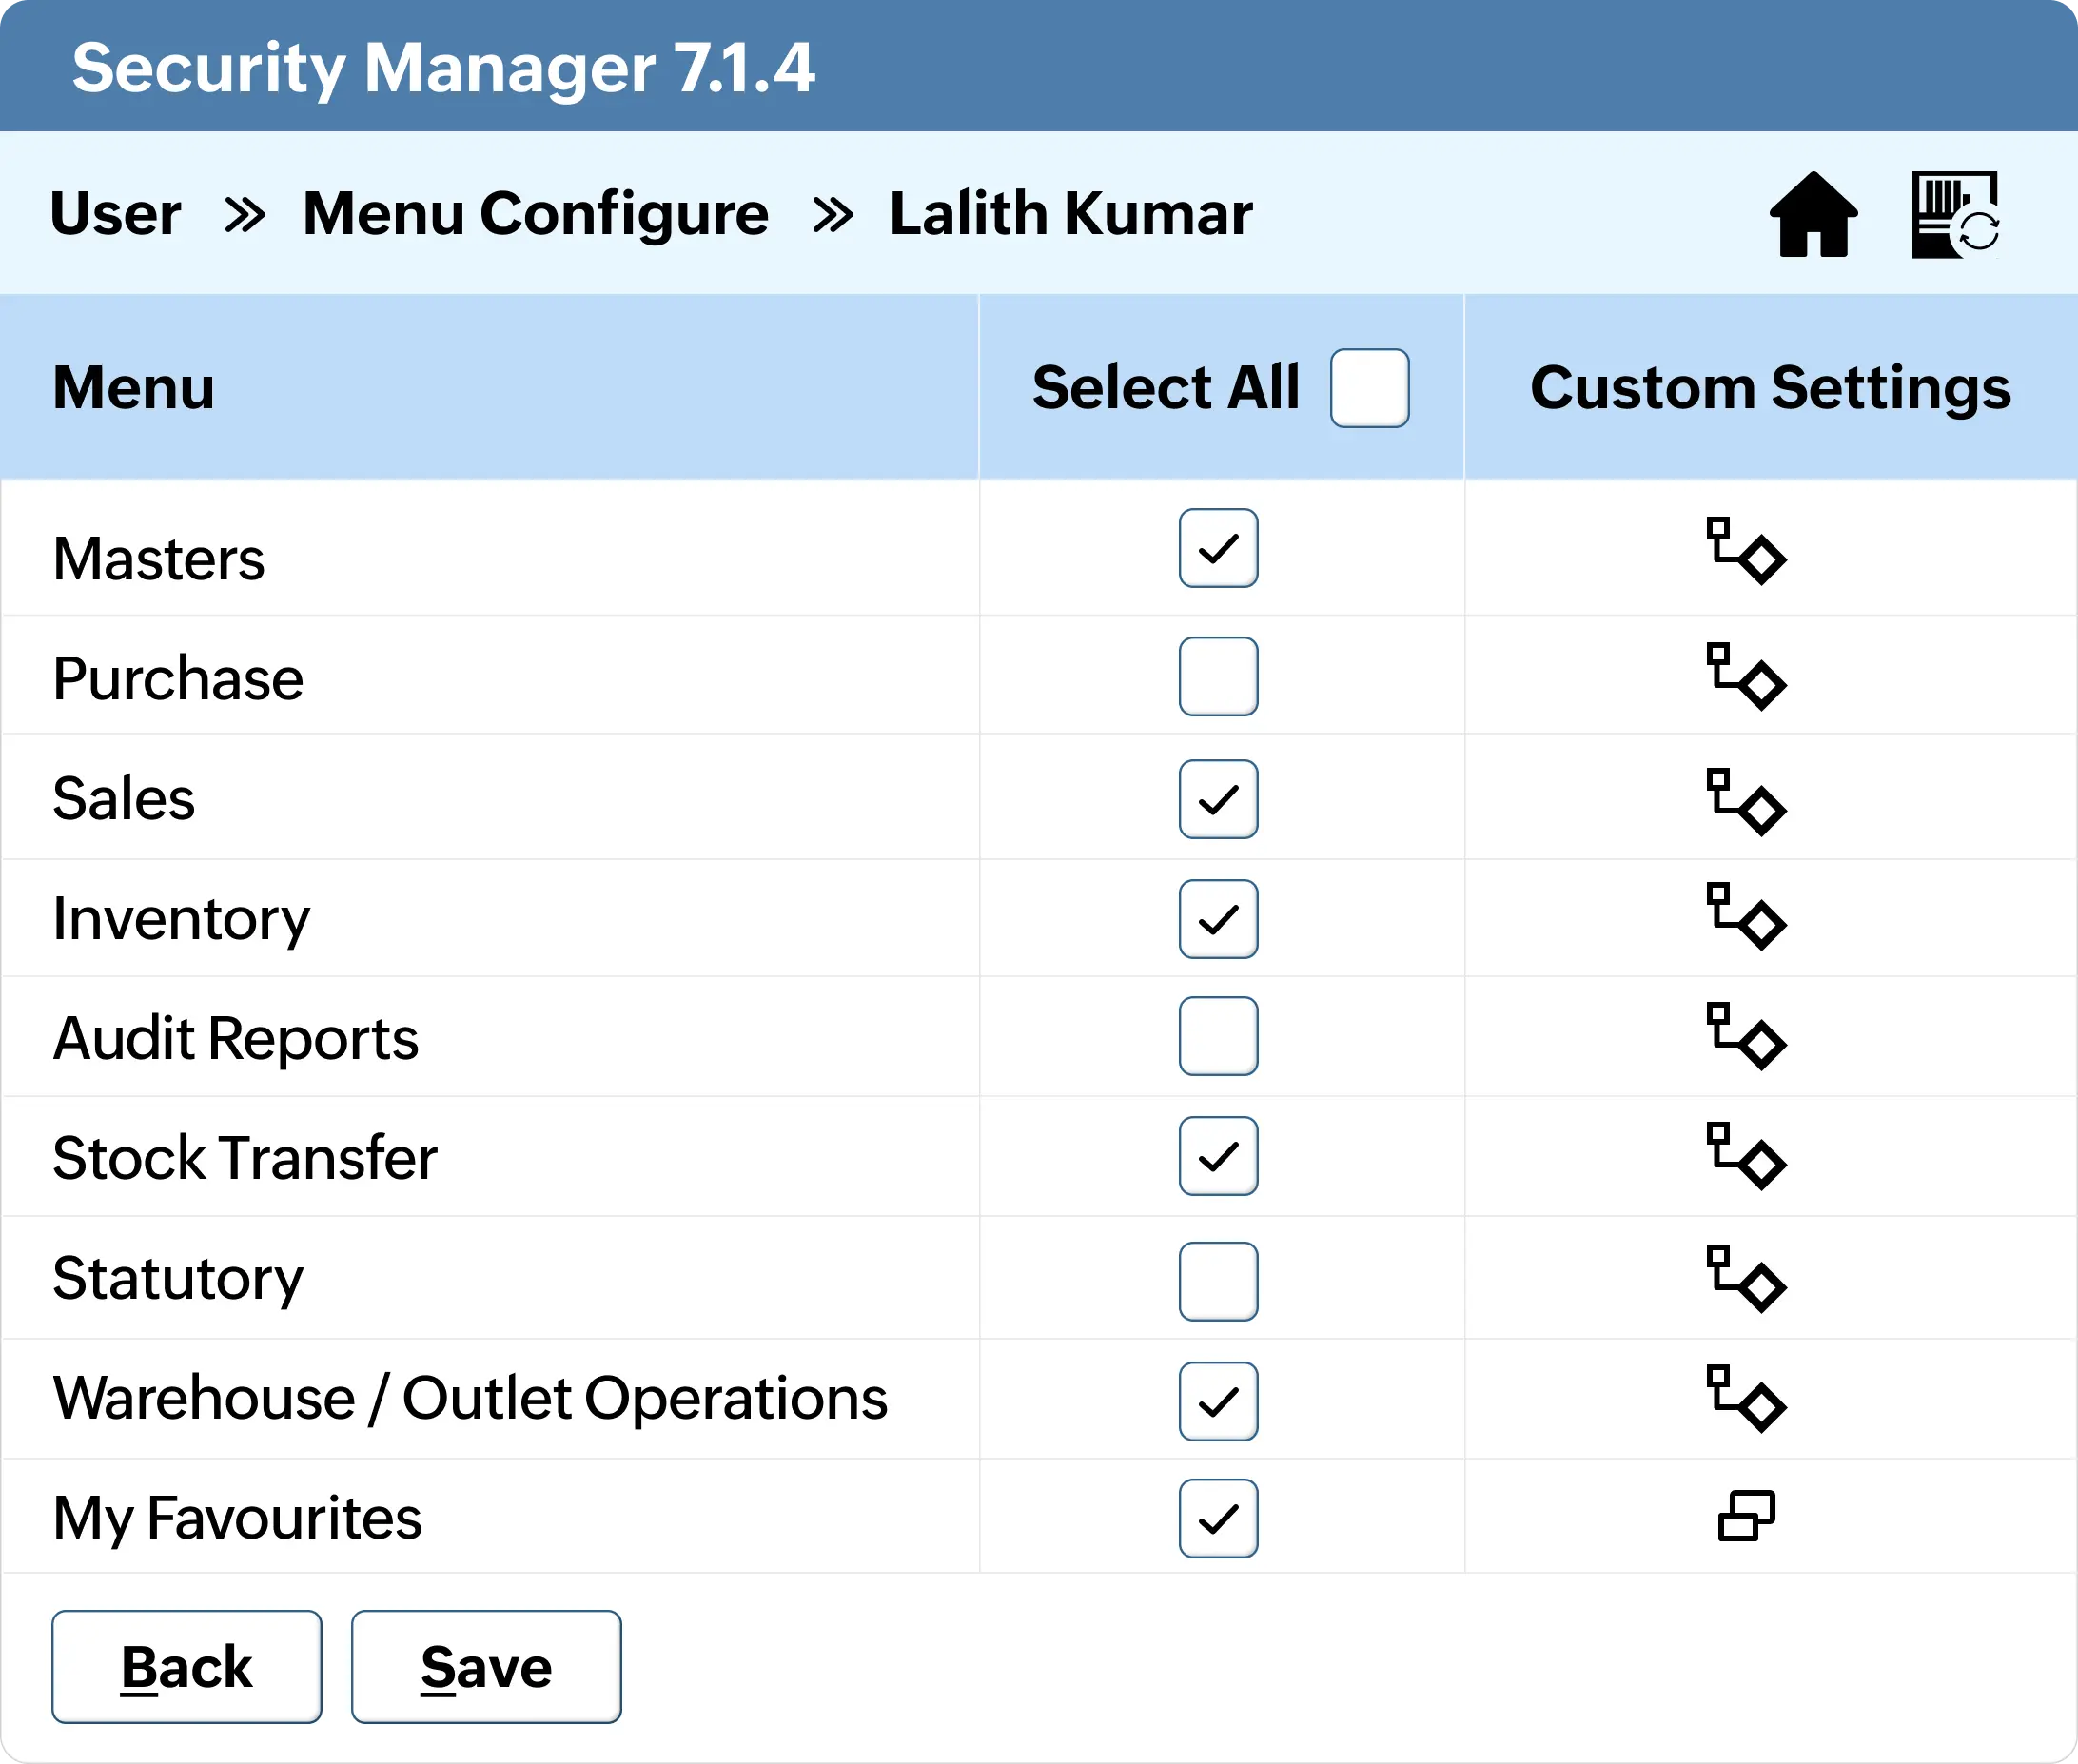
Task: Open Menu Configure from the breadcrumb
Action: point(536,213)
